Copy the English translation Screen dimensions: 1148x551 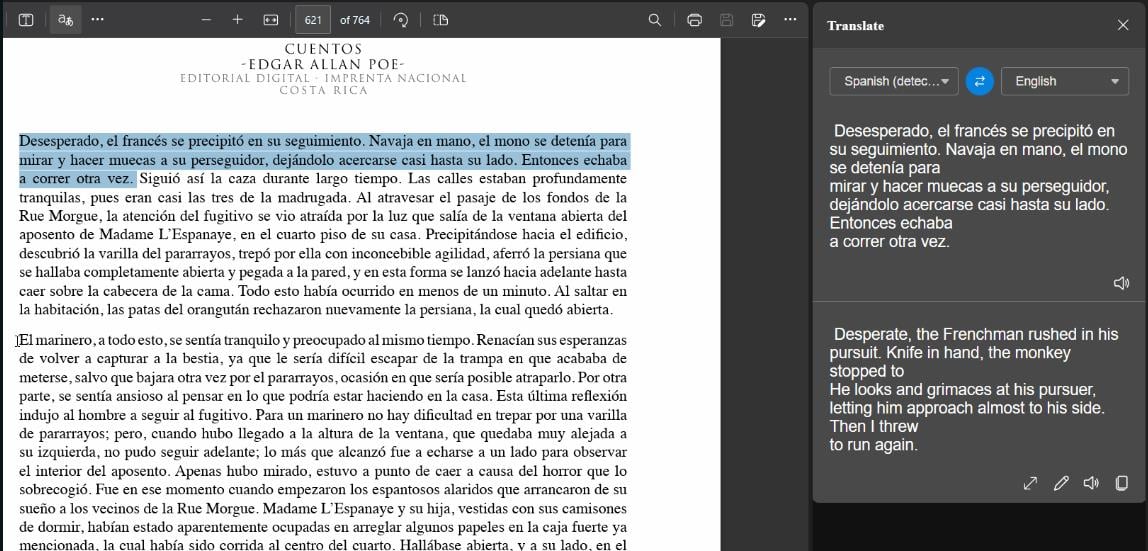click(x=1121, y=483)
